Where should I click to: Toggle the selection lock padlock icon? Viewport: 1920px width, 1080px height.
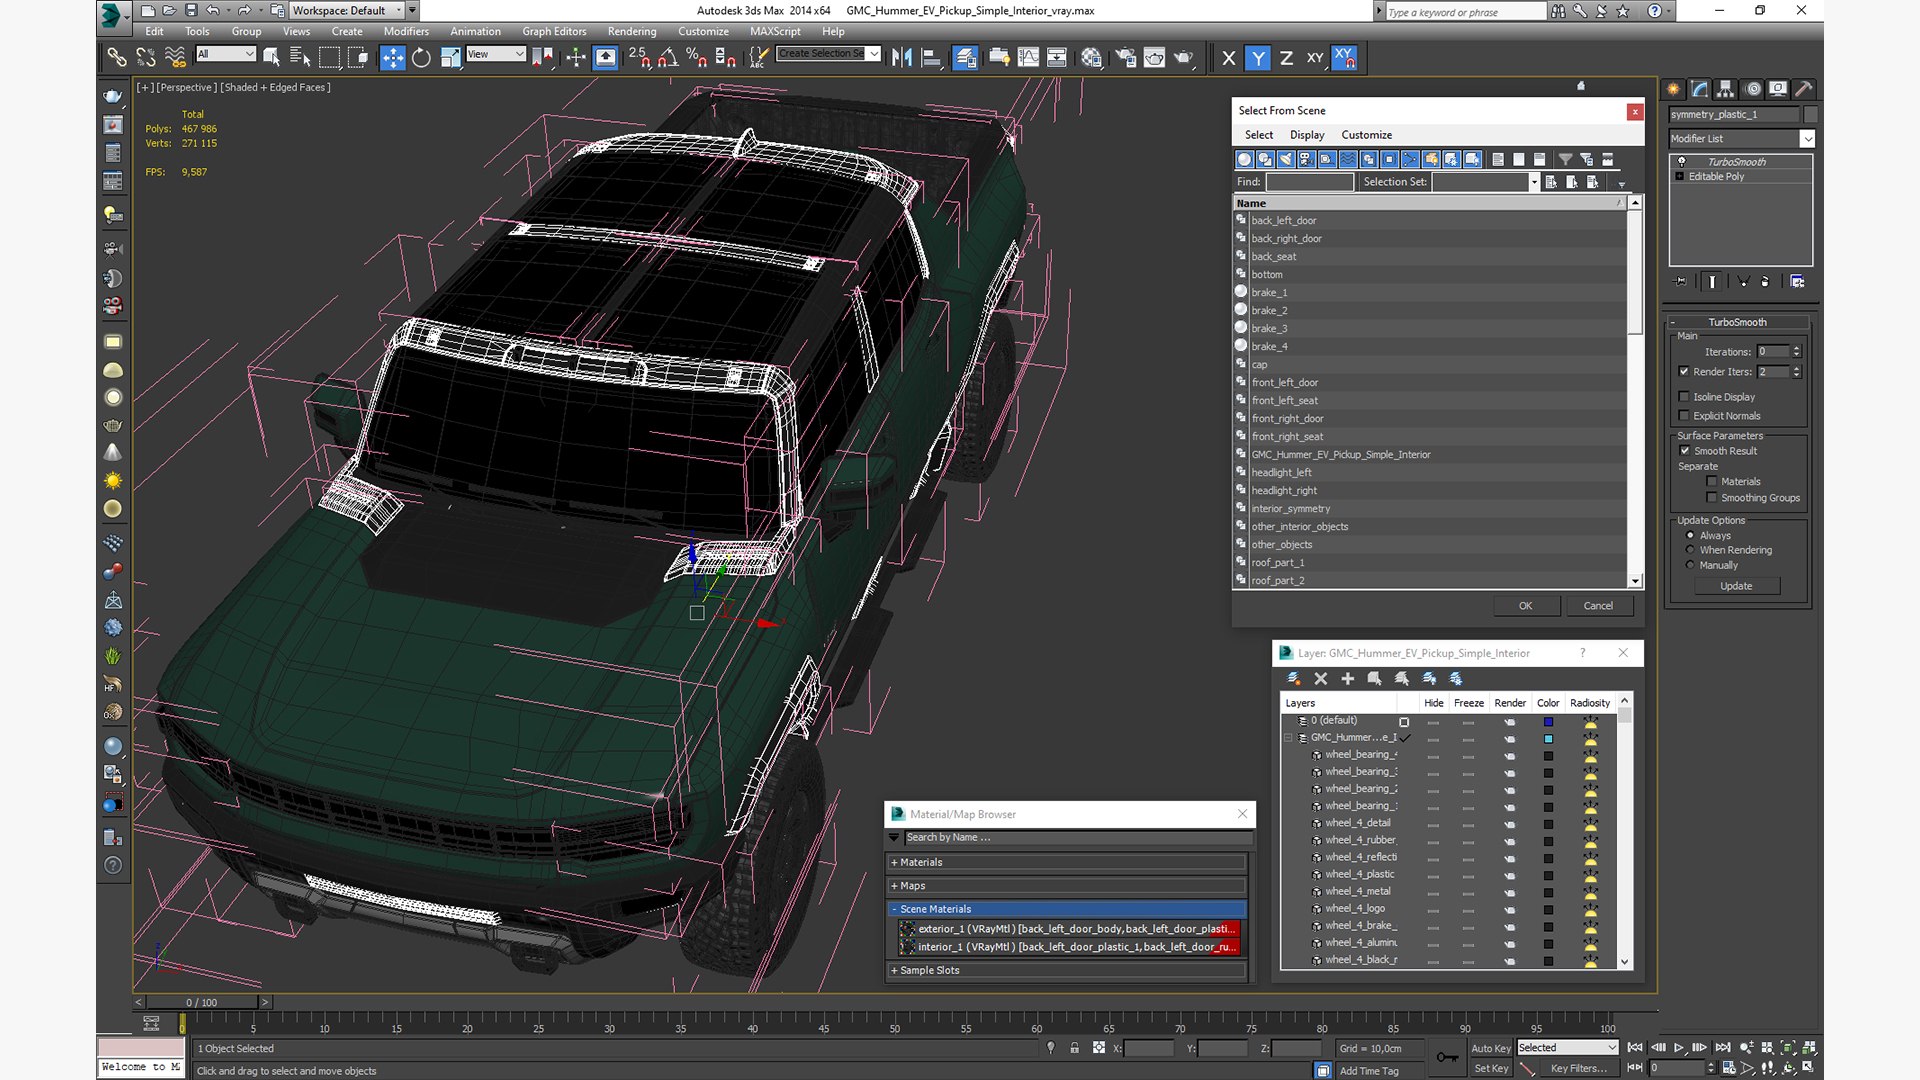[1074, 1048]
